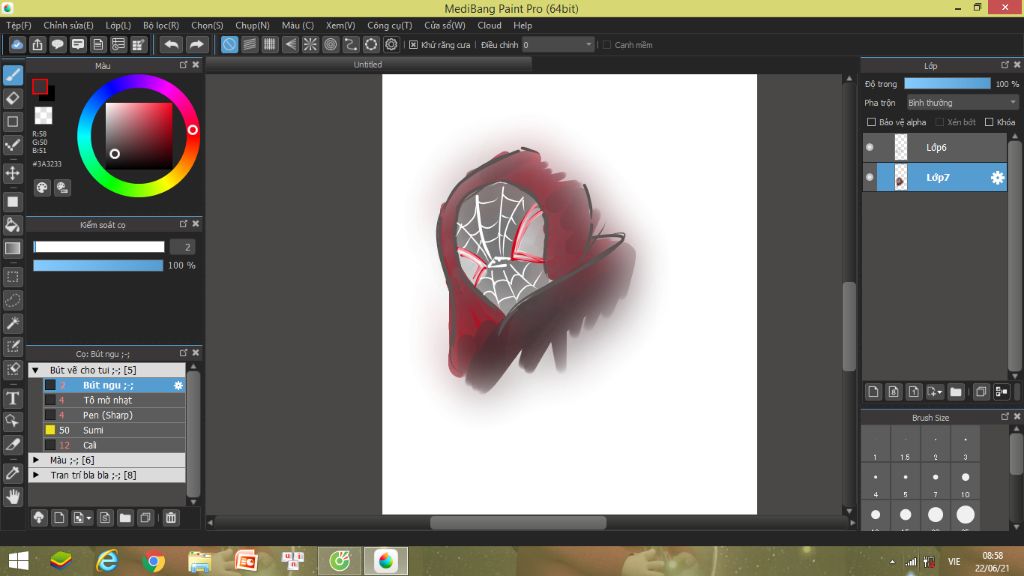Enable vanishing point snap
The width and height of the screenshot is (1024, 576).
(290, 44)
